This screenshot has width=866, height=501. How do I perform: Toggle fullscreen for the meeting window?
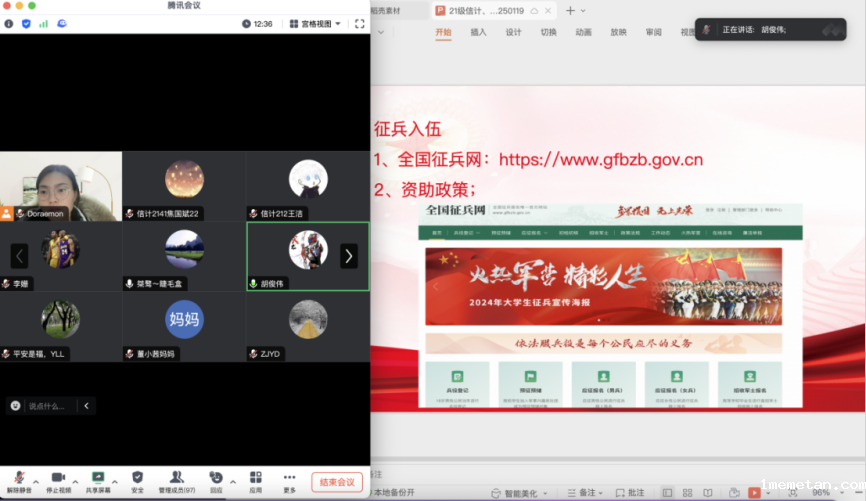358,23
